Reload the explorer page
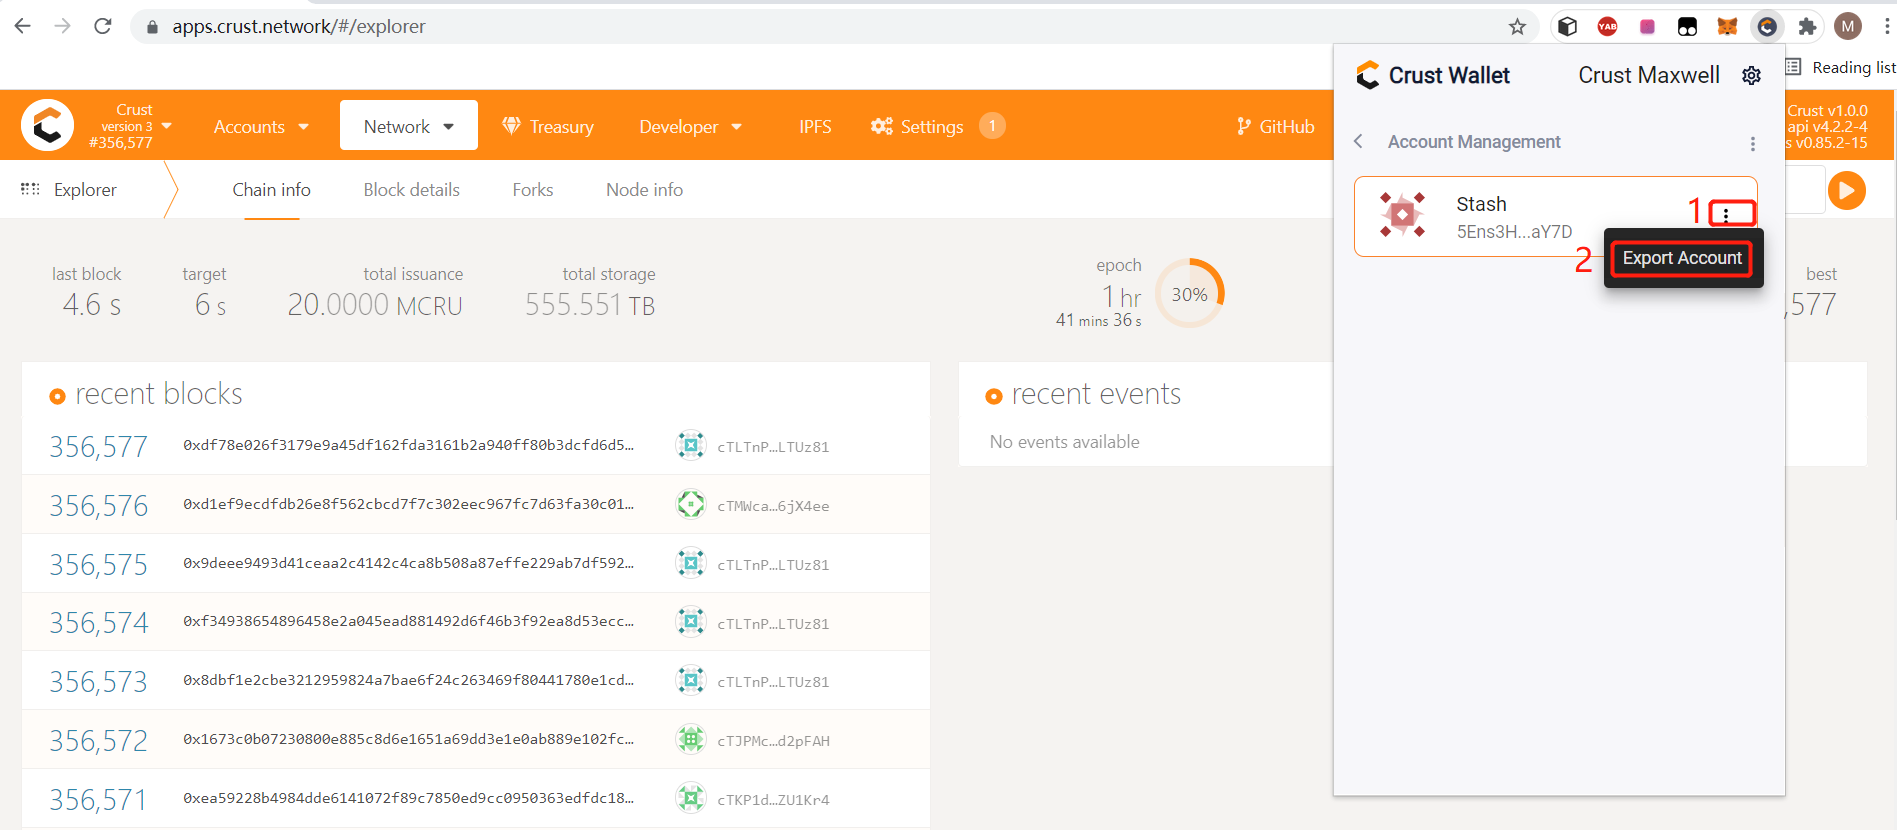Viewport: 1897px width, 830px height. pyautogui.click(x=102, y=26)
